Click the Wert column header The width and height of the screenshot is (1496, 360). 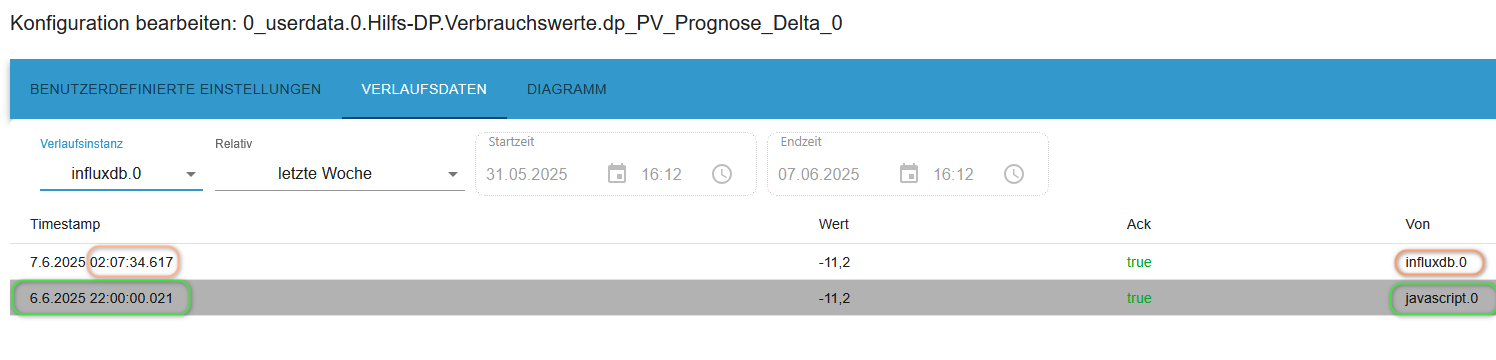[833, 224]
